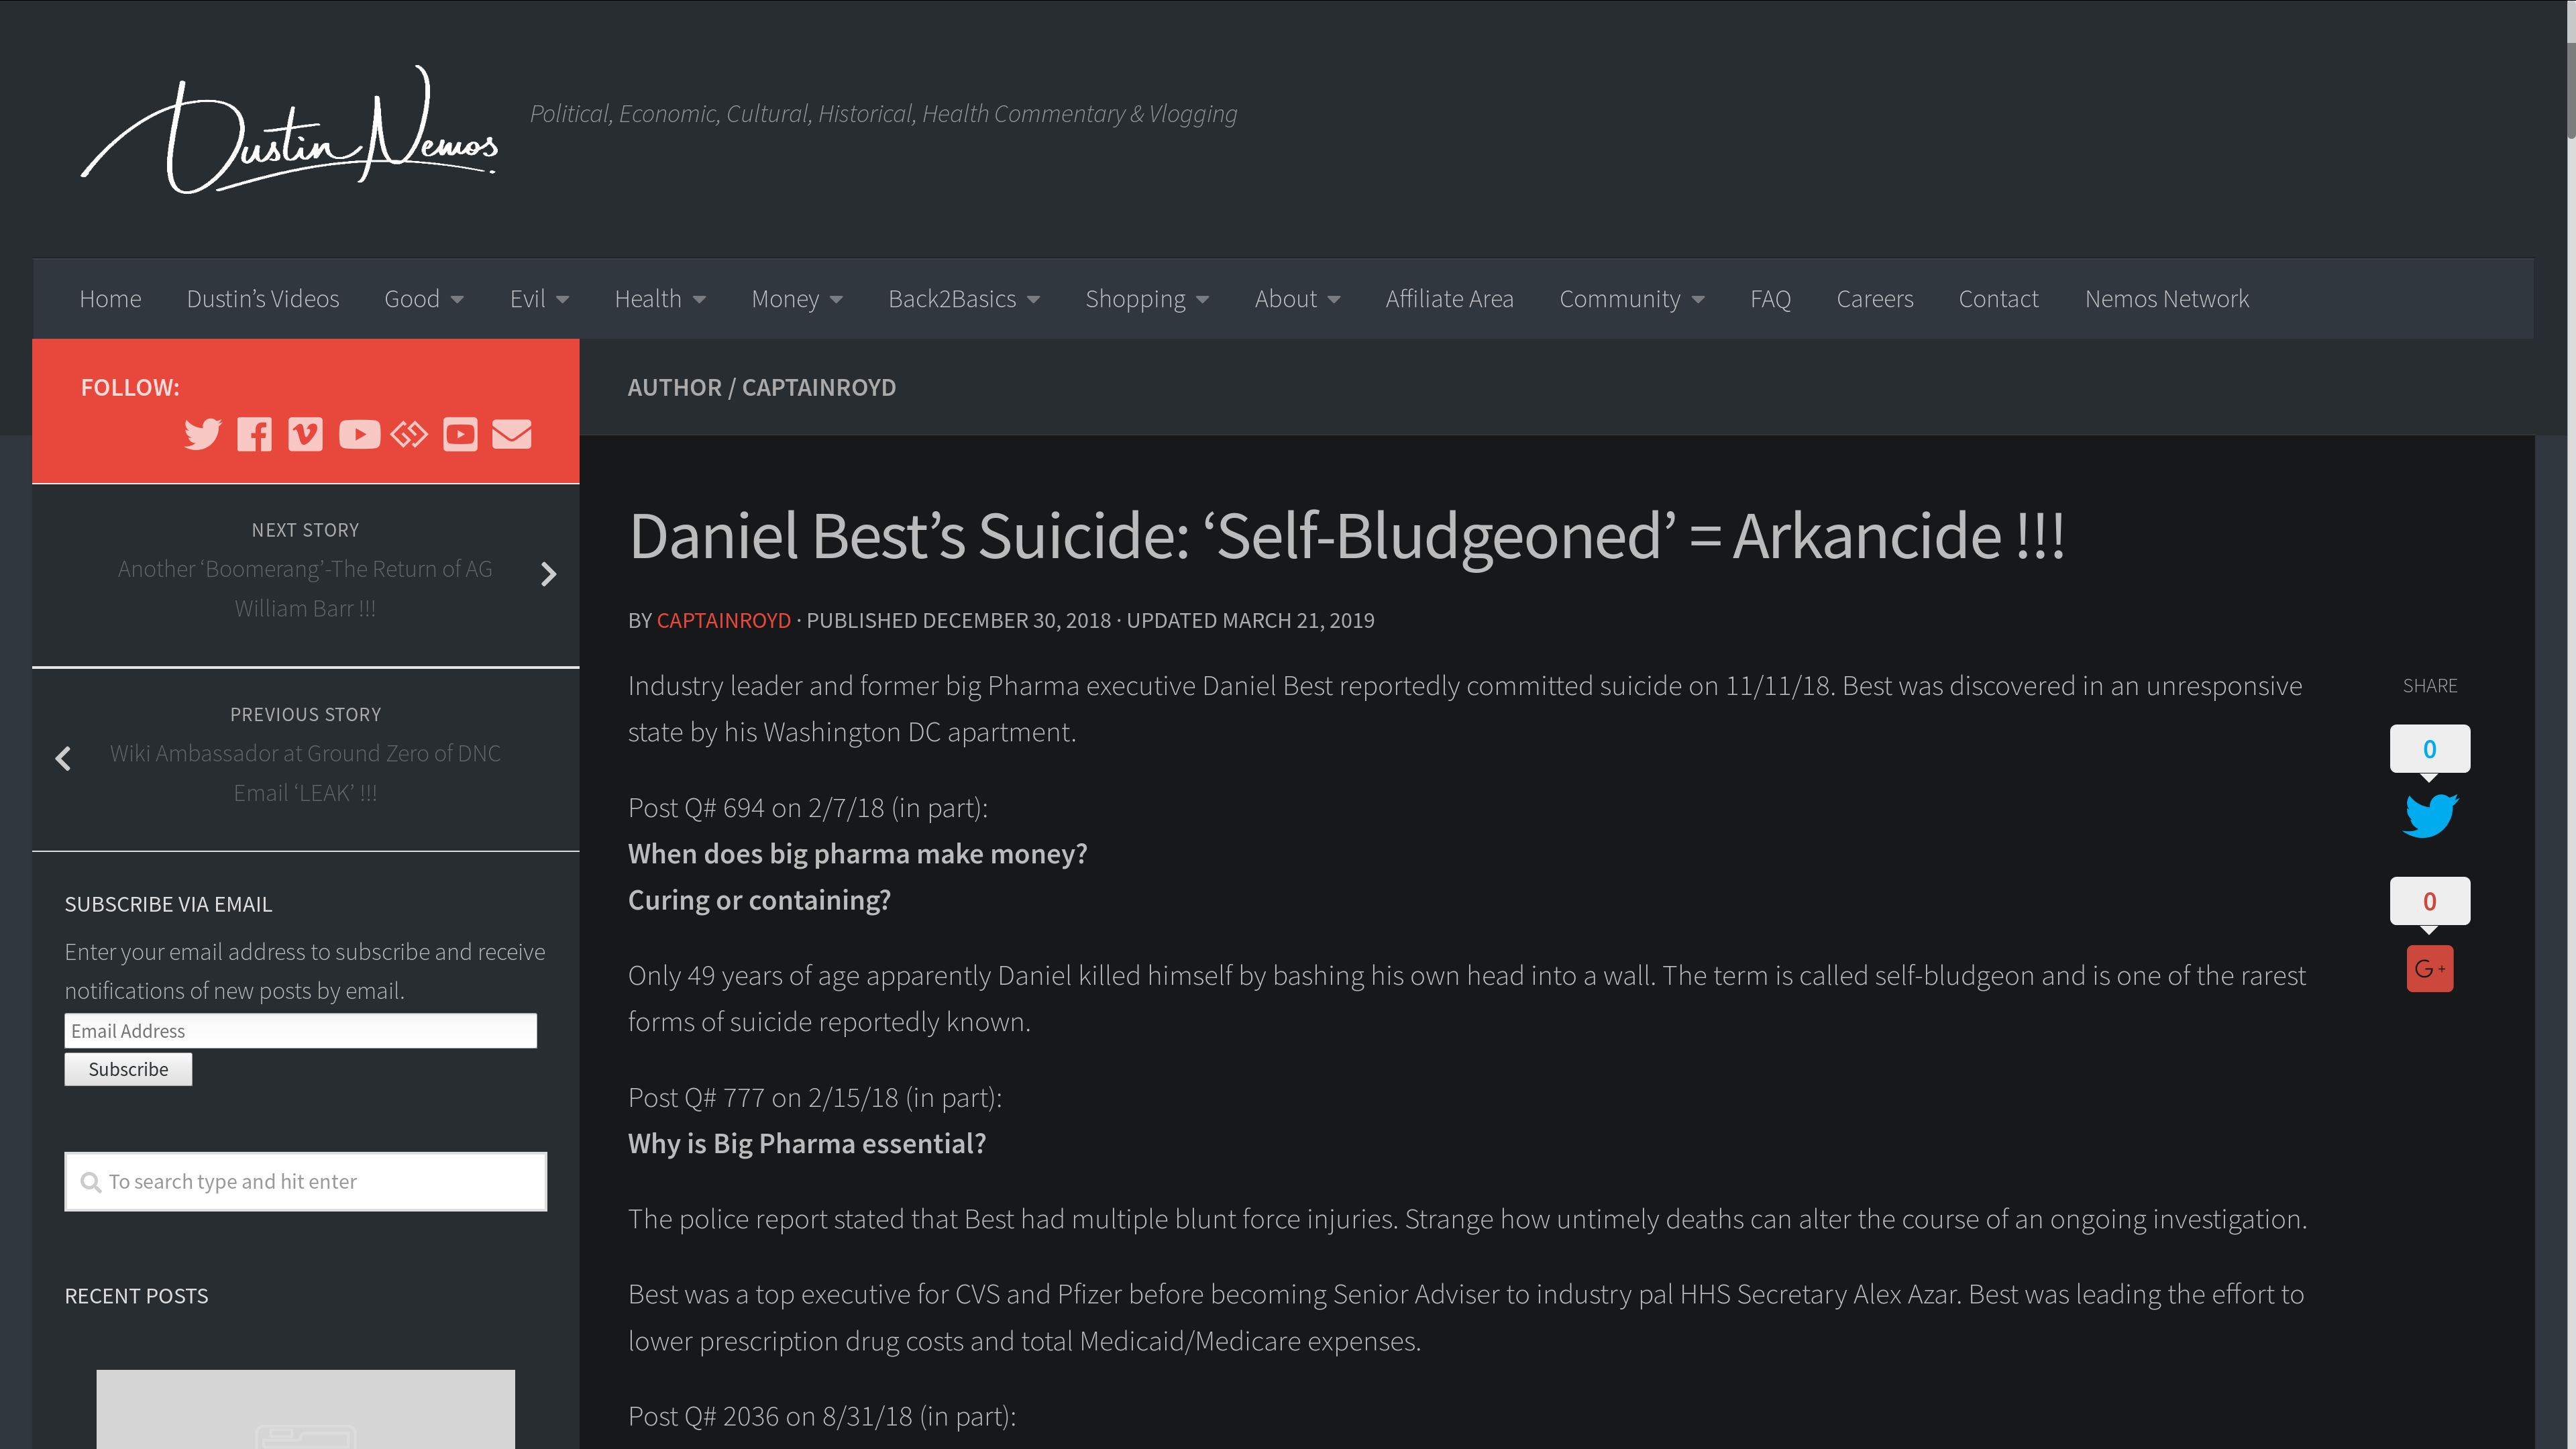Click the square YouTube follow icon
Image resolution: width=2576 pixels, height=1449 pixels.
coord(460,434)
